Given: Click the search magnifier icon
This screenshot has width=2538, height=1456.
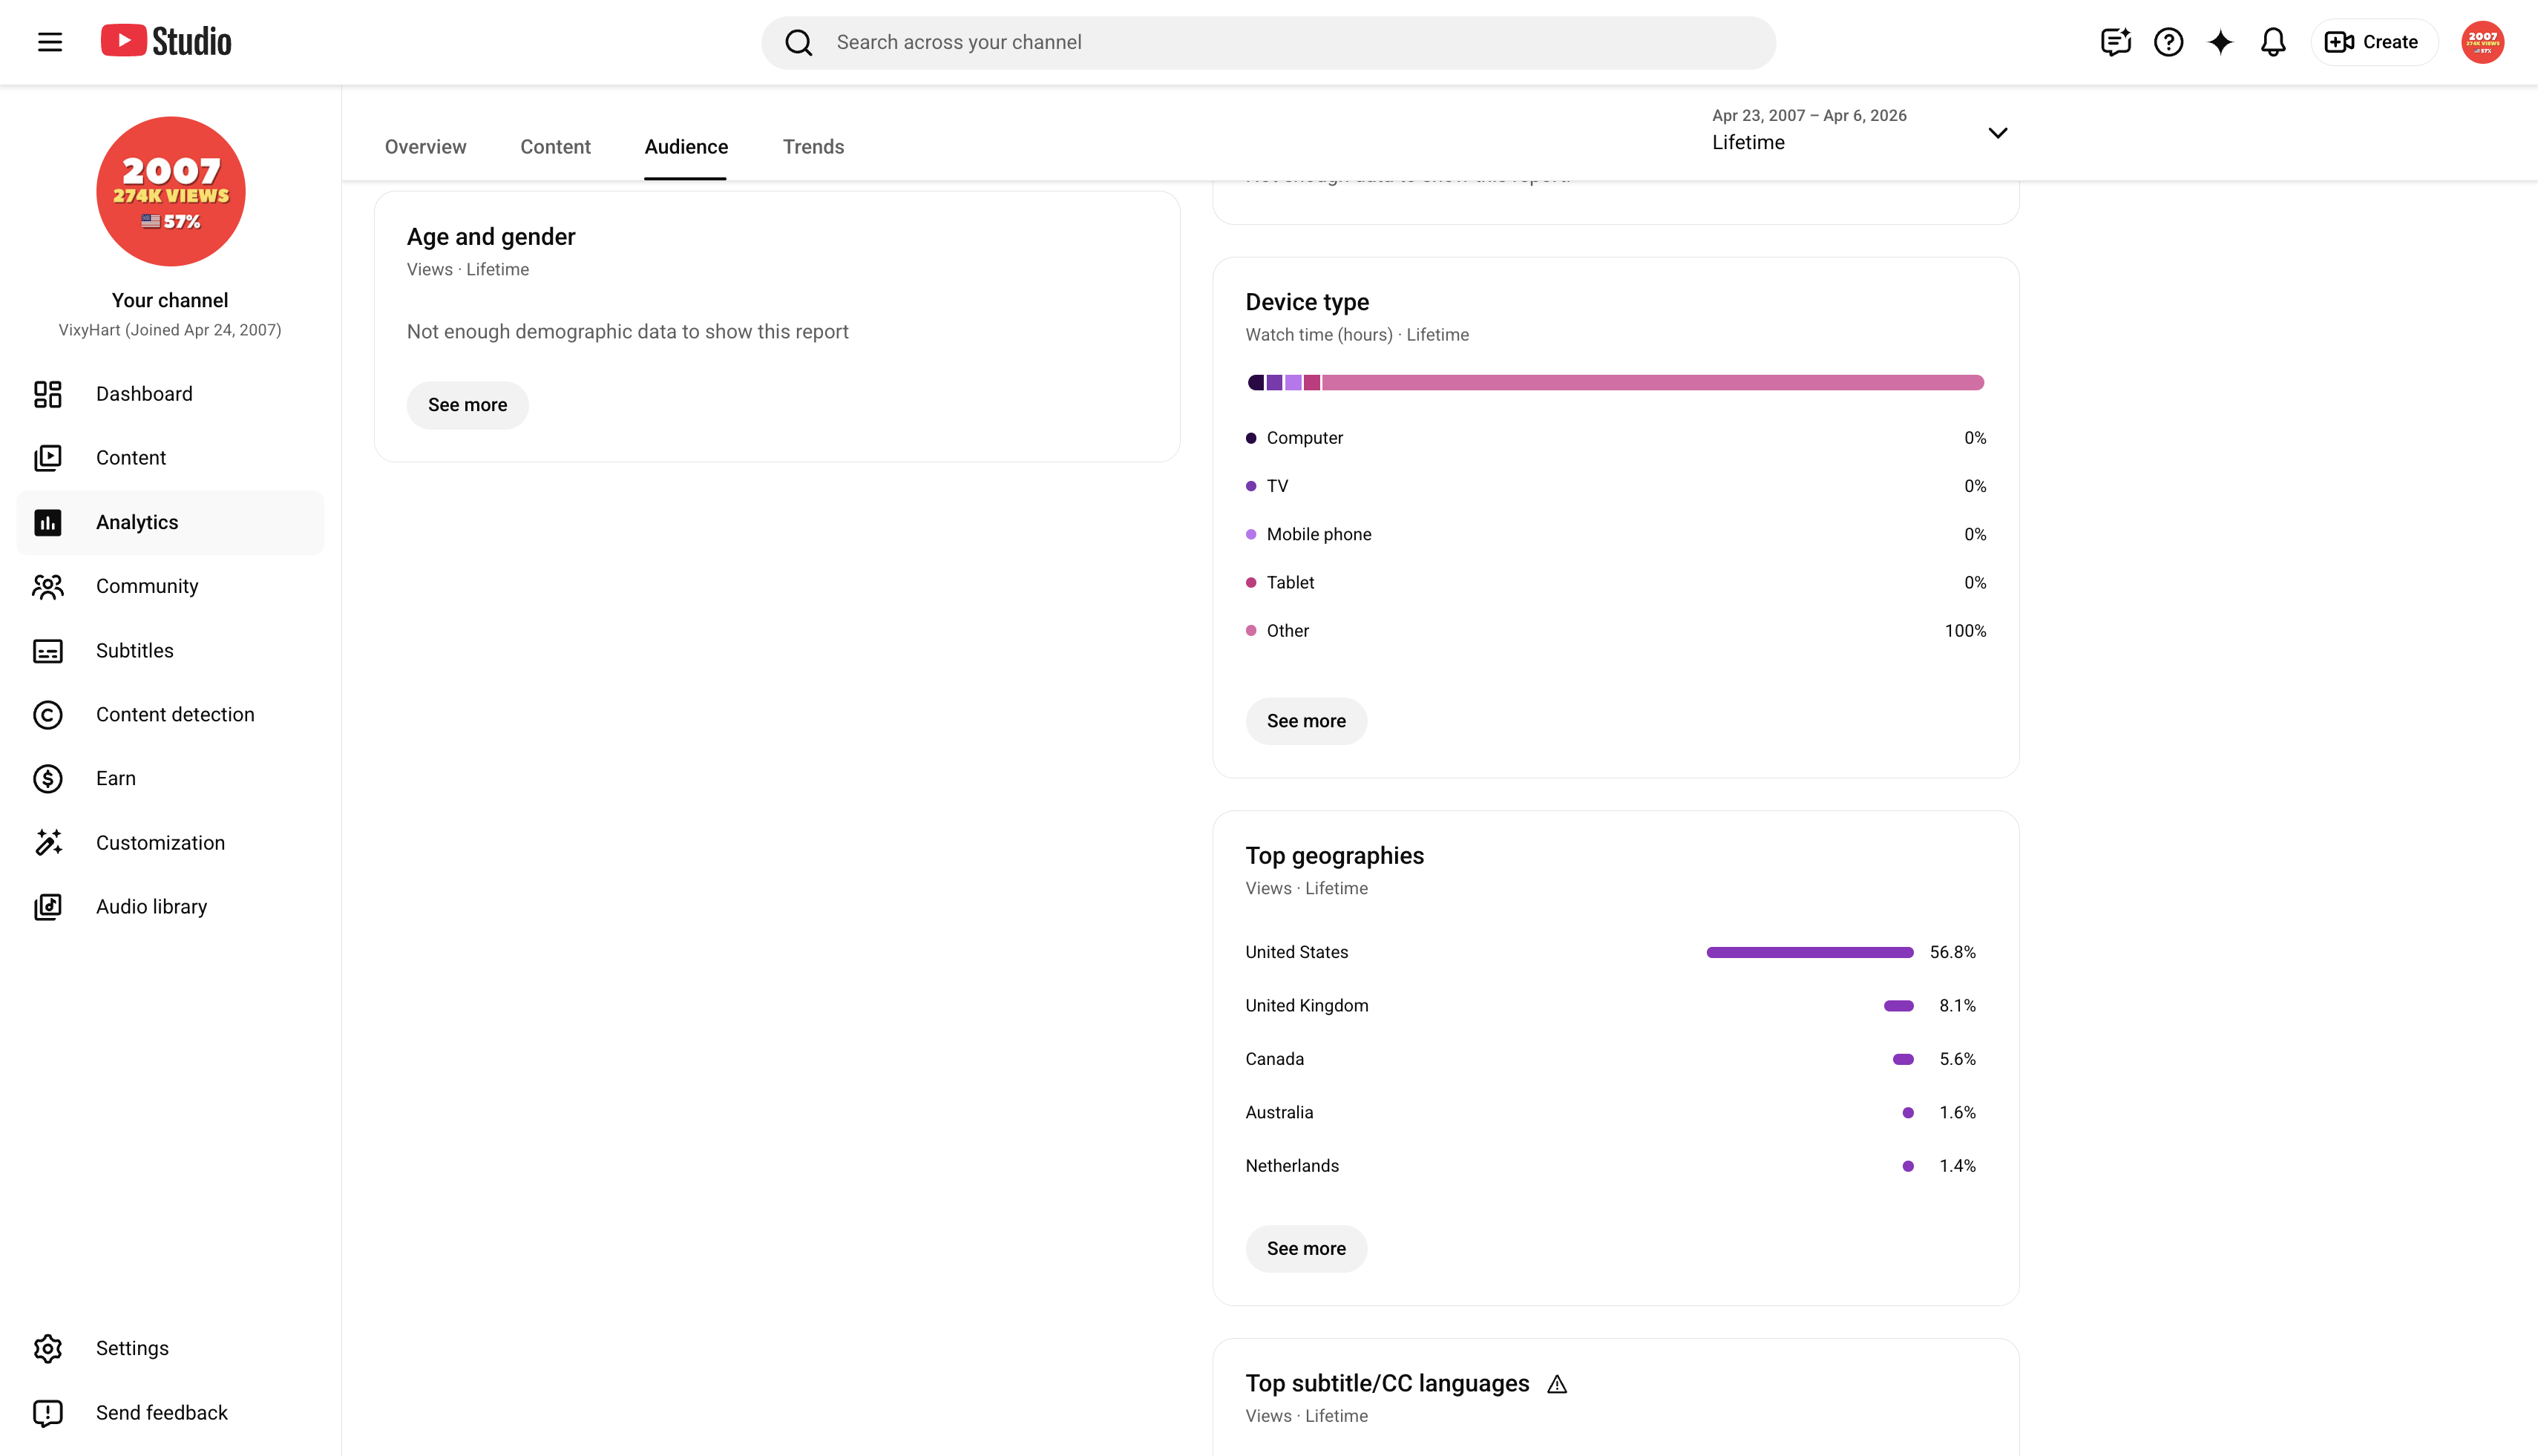Looking at the screenshot, I should [798, 42].
